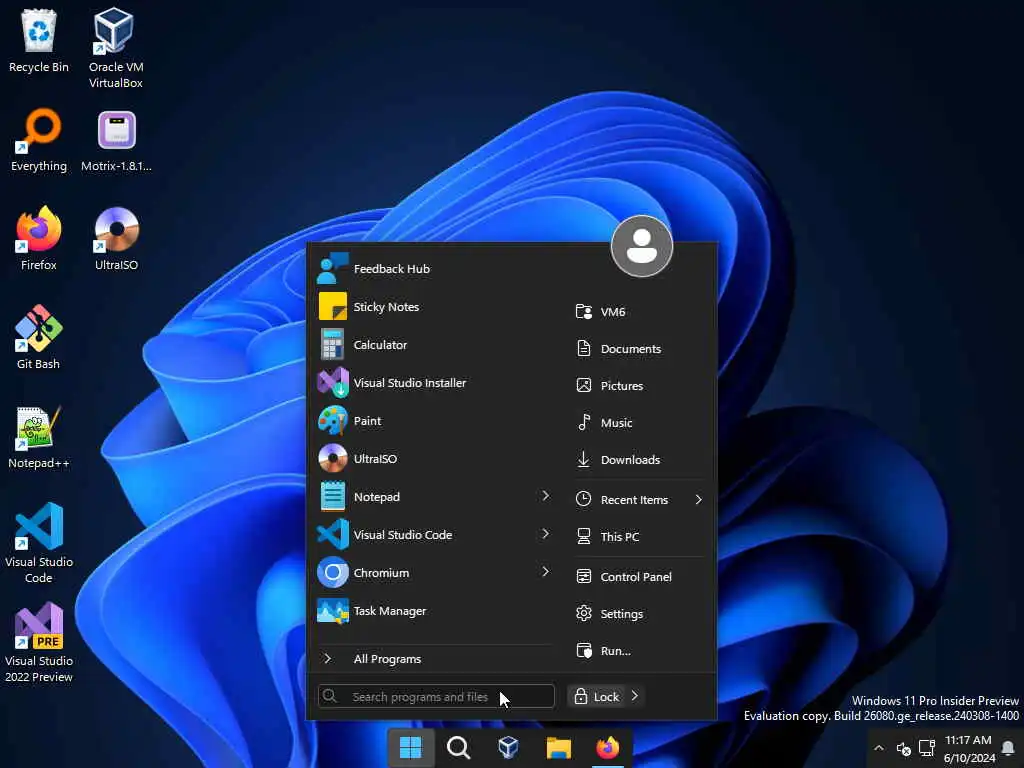This screenshot has width=1024, height=768.
Task: Click the Search icon on taskbar
Action: [x=458, y=748]
